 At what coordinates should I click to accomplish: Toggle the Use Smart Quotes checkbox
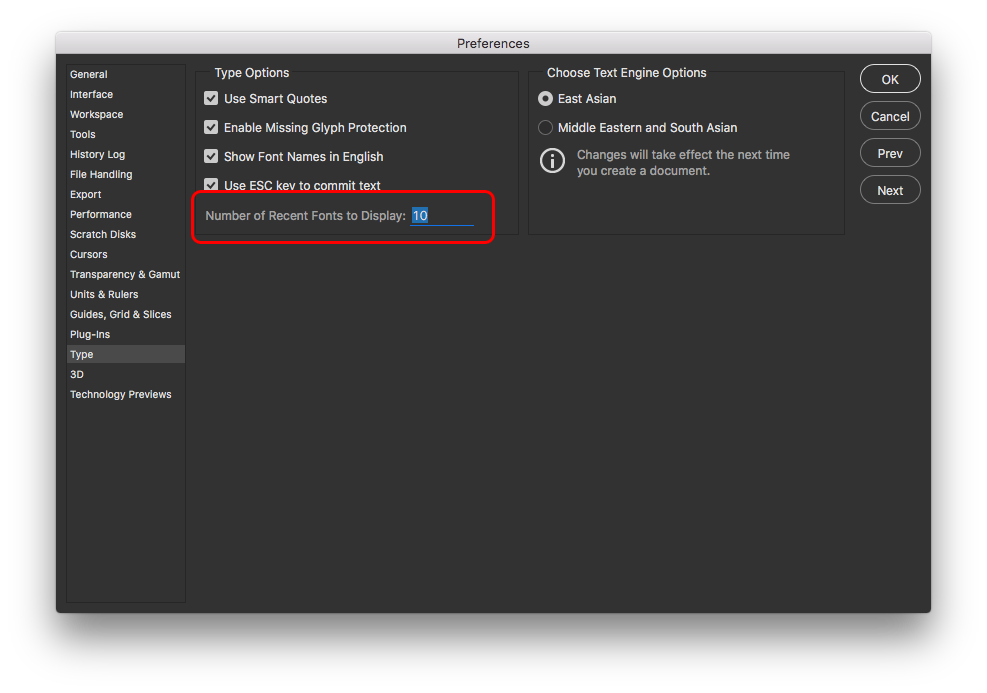pyautogui.click(x=211, y=98)
